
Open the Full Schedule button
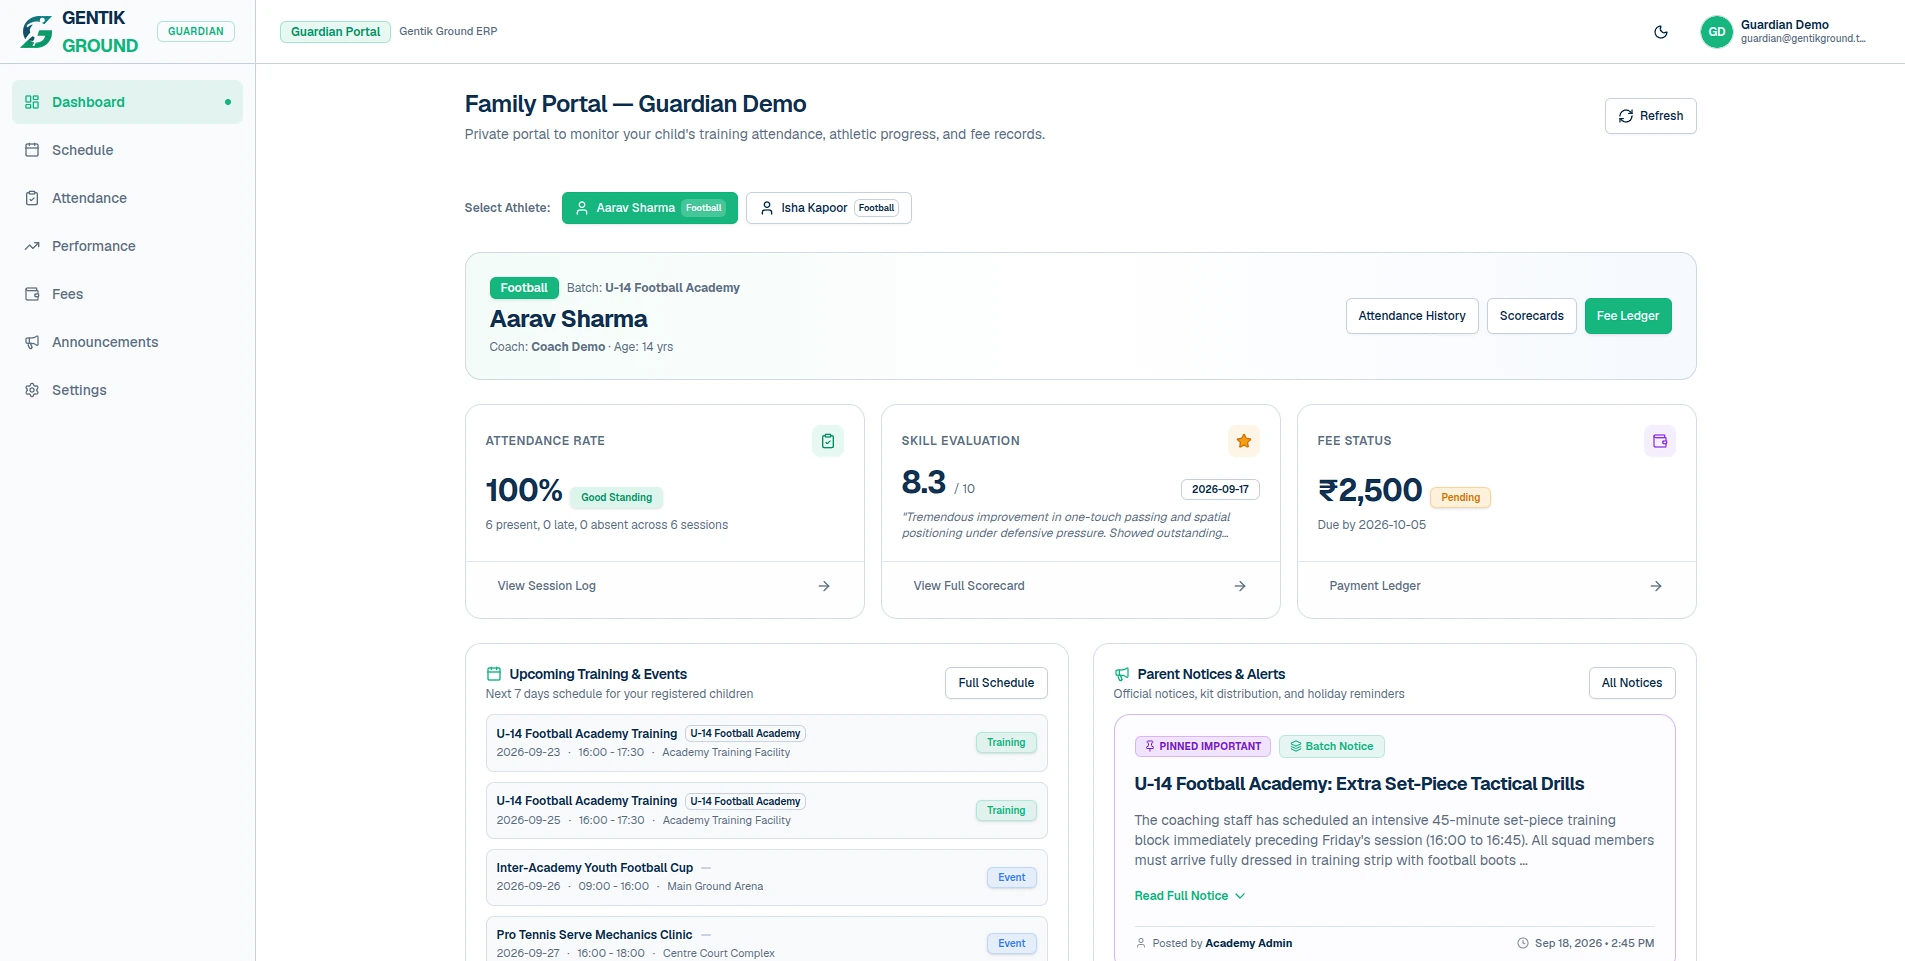click(x=996, y=683)
